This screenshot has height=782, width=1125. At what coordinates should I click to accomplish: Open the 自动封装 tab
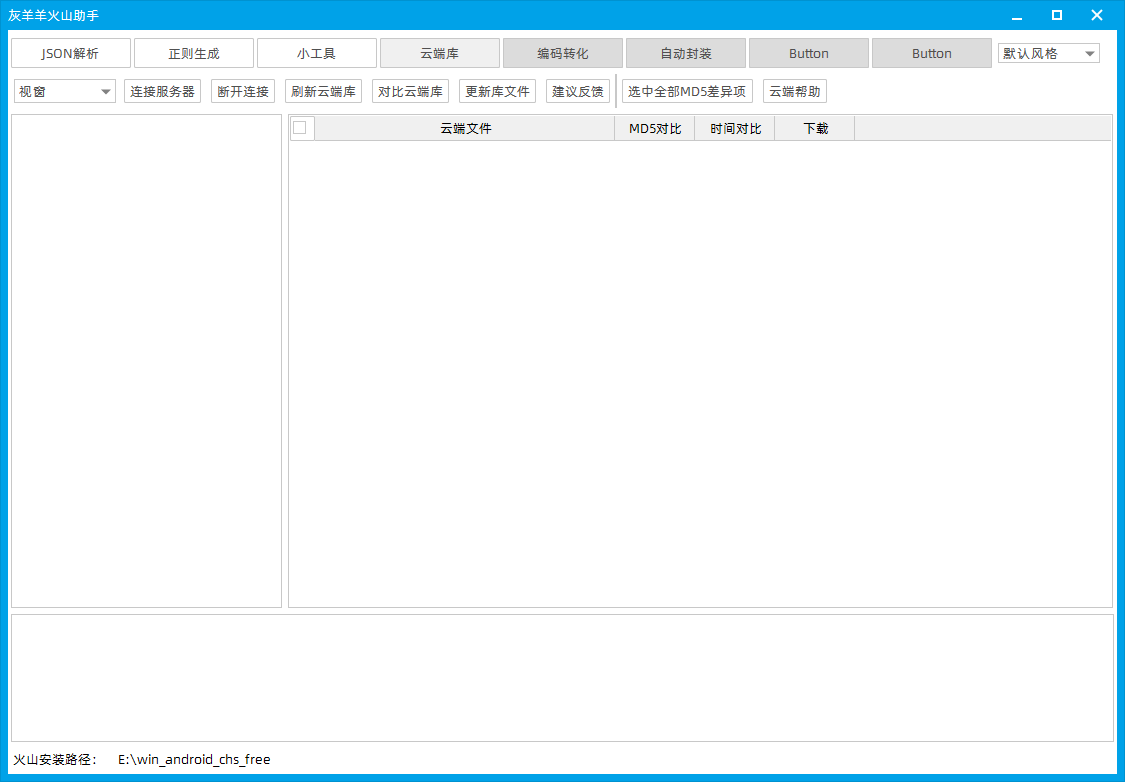coord(685,53)
